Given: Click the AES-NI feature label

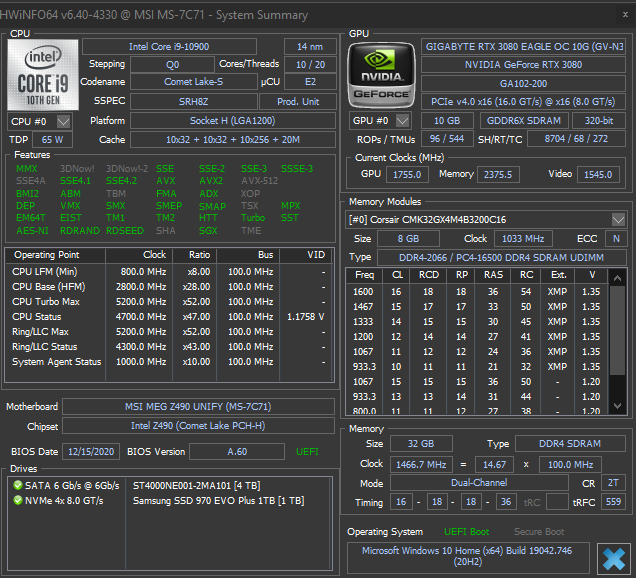Looking at the screenshot, I should pyautogui.click(x=32, y=230).
